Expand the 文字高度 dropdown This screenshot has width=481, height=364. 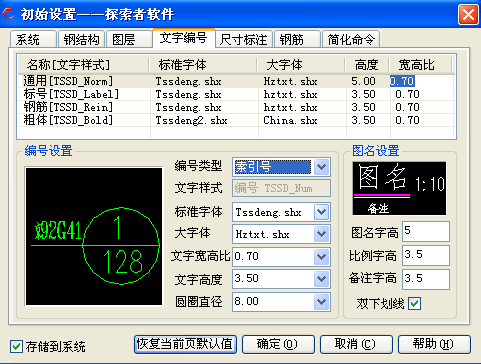321,279
